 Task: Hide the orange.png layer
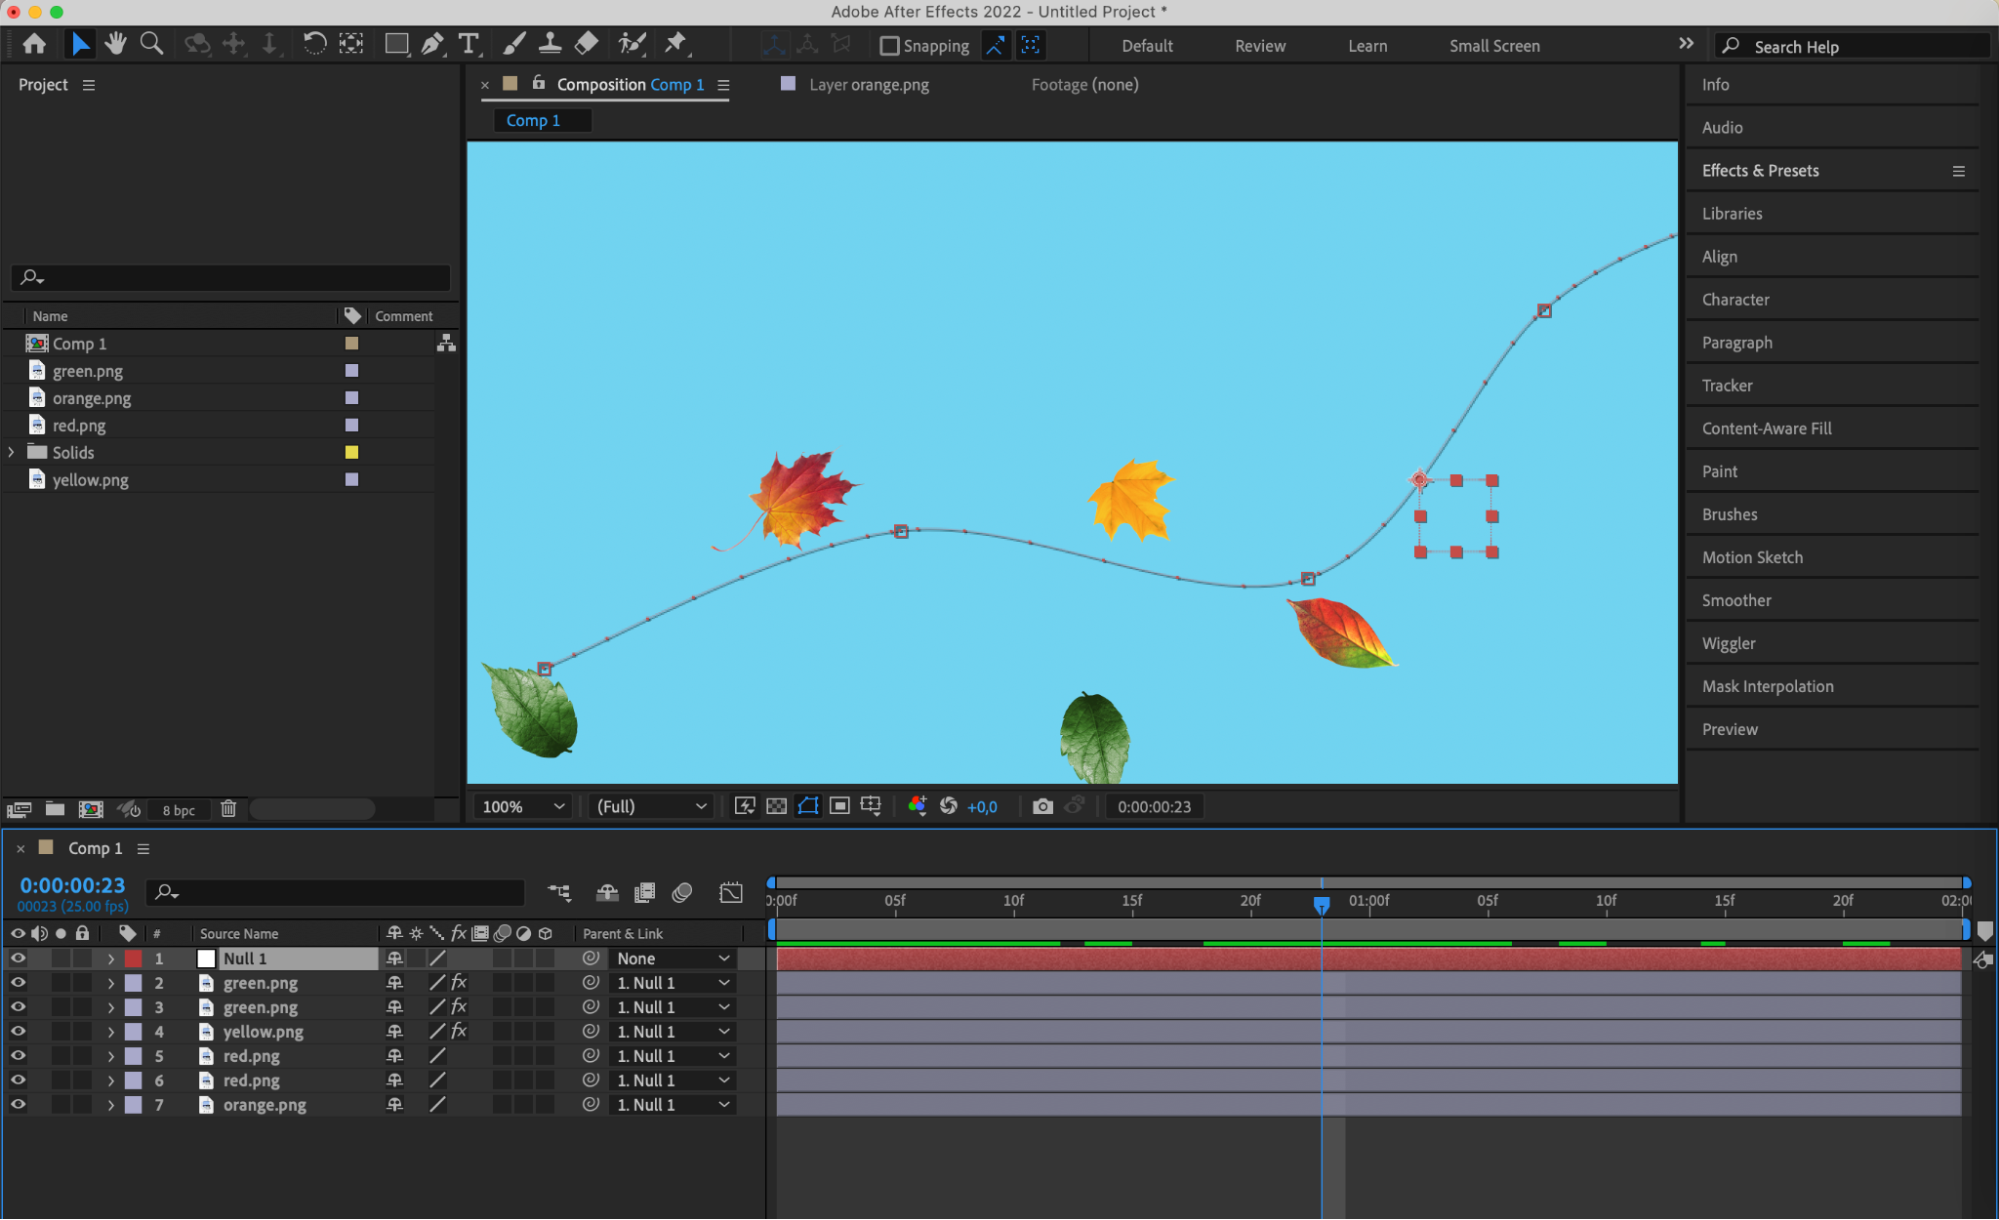coord(18,1104)
